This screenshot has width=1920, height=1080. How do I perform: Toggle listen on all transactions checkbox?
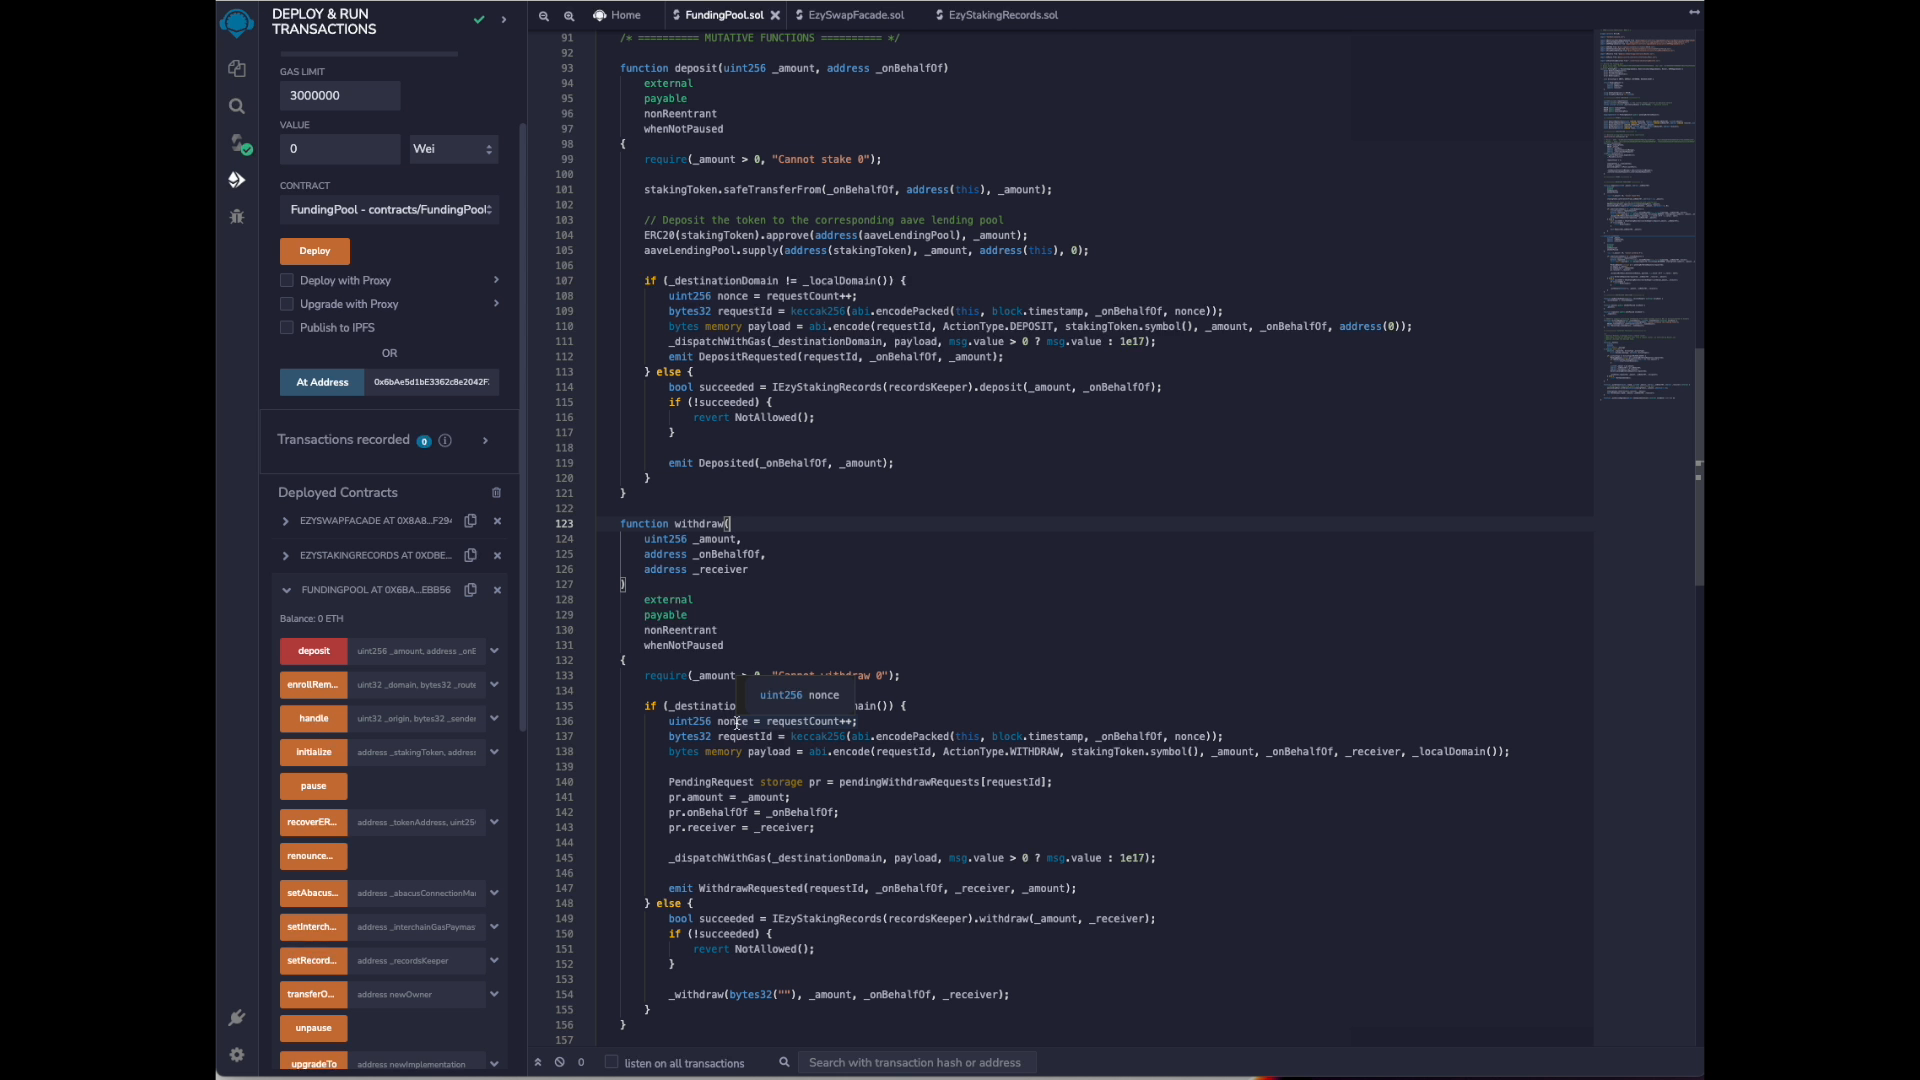[x=611, y=1062]
